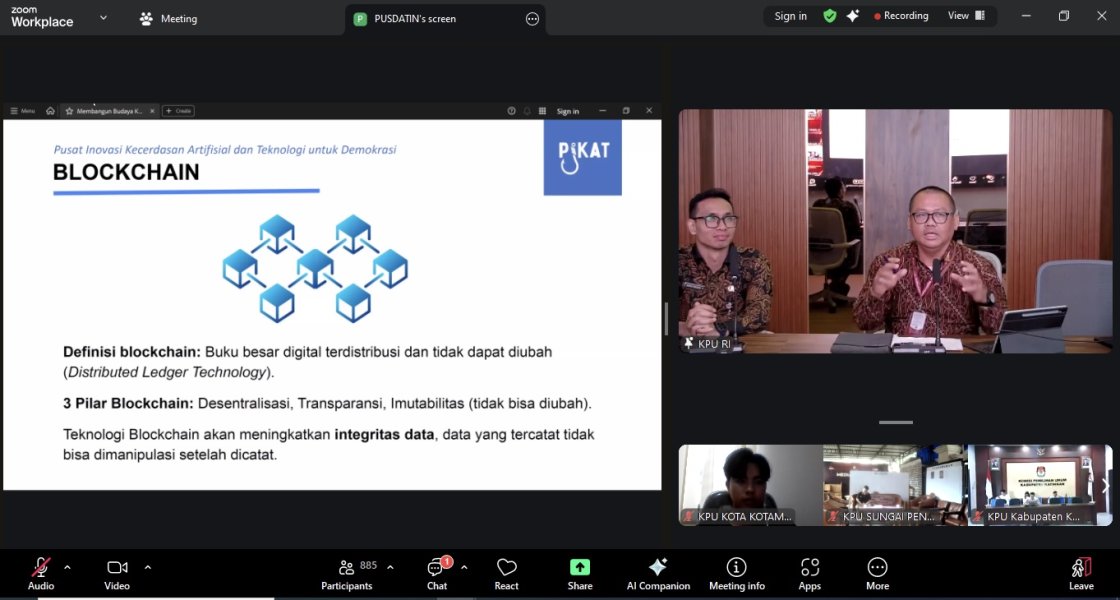The width and height of the screenshot is (1120, 600).
Task: Expand audio options arrow next to Audio
Action: click(67, 567)
